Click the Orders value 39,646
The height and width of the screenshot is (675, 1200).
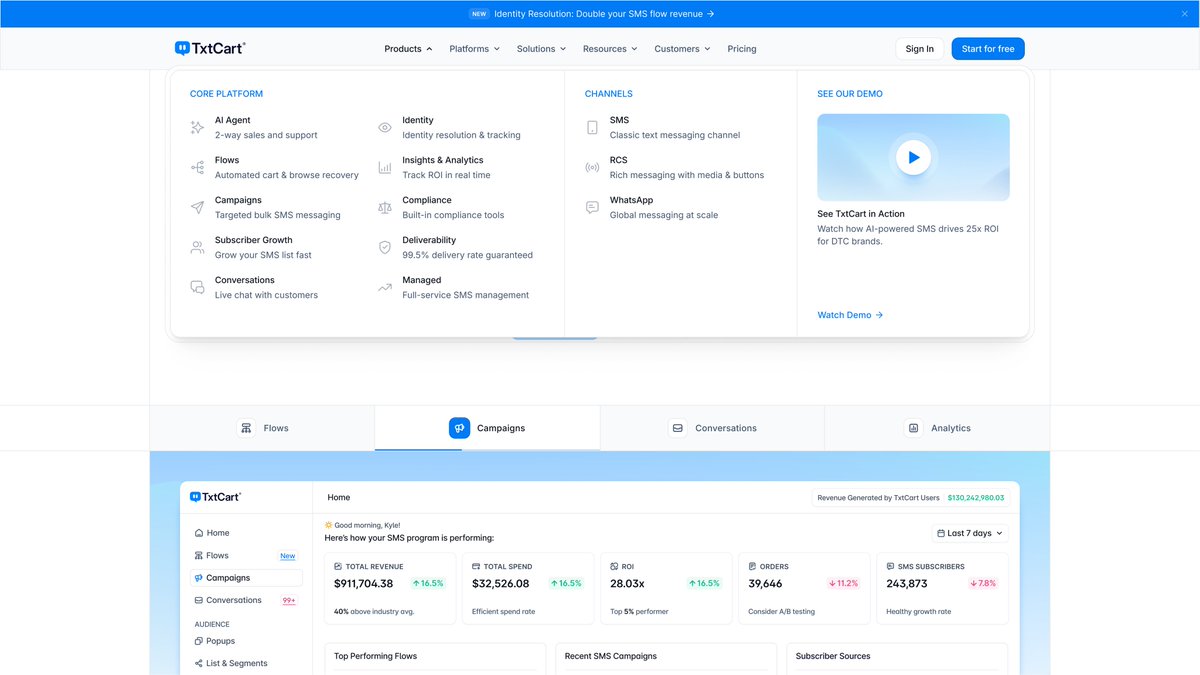[765, 583]
